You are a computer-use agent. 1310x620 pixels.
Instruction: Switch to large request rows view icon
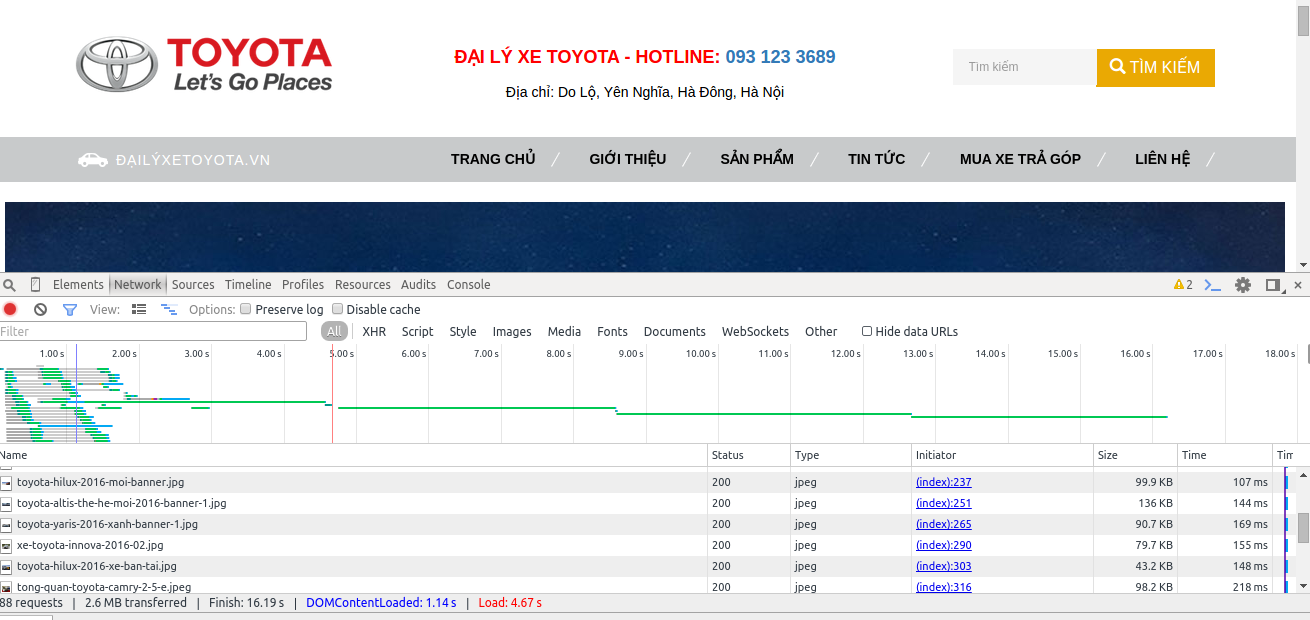[x=139, y=310]
